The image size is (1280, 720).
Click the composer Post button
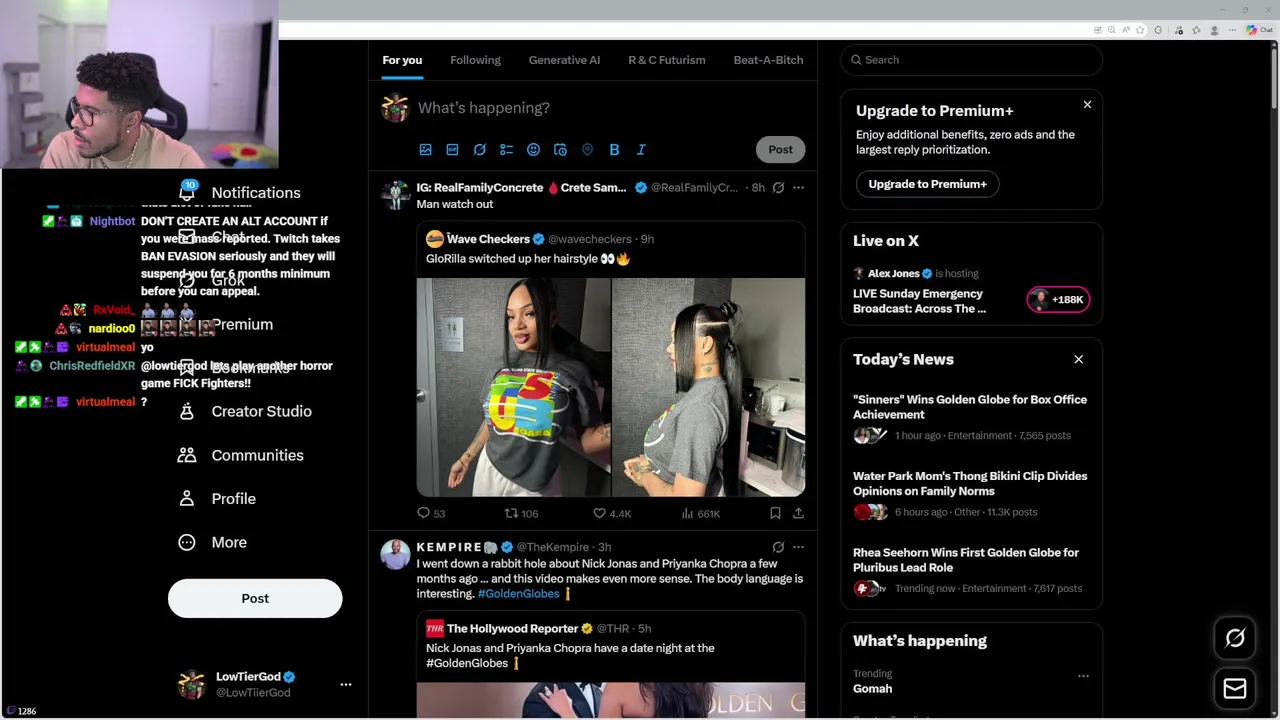pos(780,150)
